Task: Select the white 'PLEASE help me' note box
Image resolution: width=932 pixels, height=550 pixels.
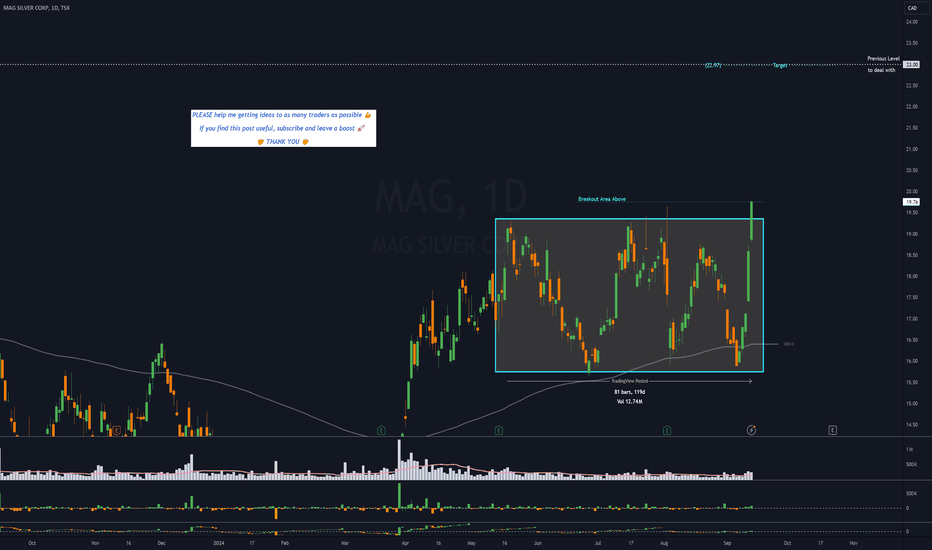Action: click(284, 128)
